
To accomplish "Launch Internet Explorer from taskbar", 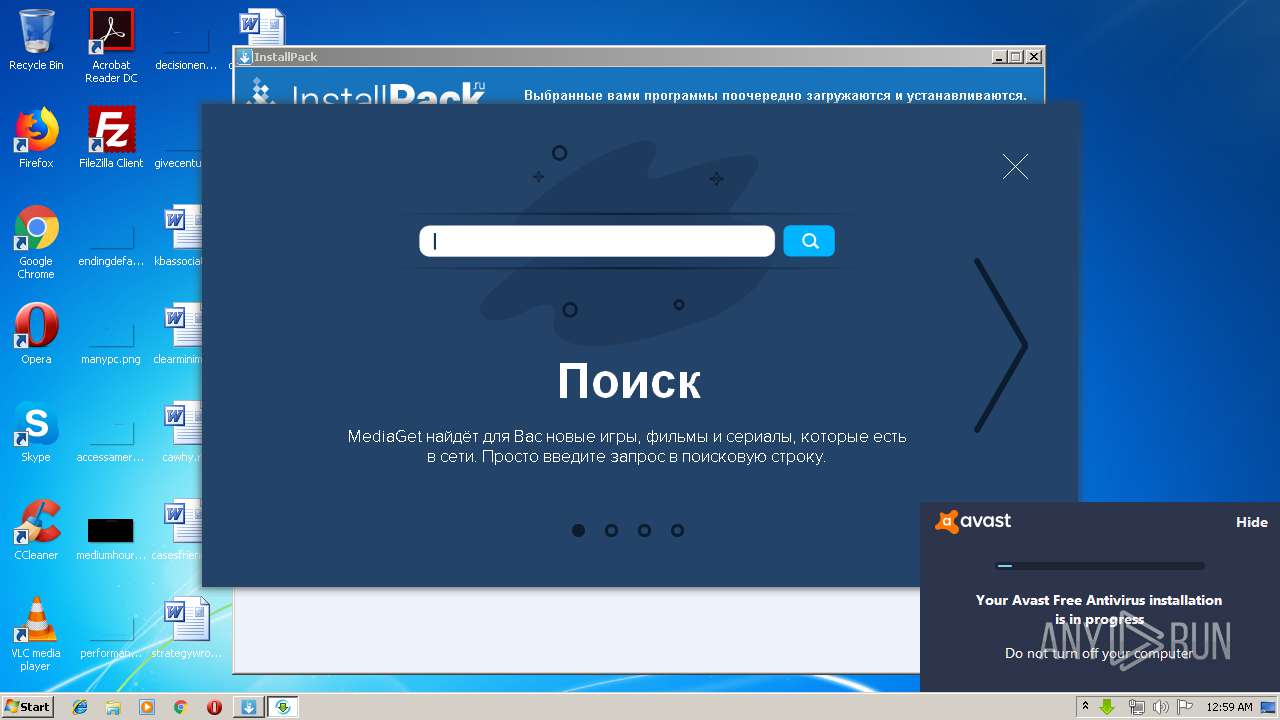I will pyautogui.click(x=80, y=707).
